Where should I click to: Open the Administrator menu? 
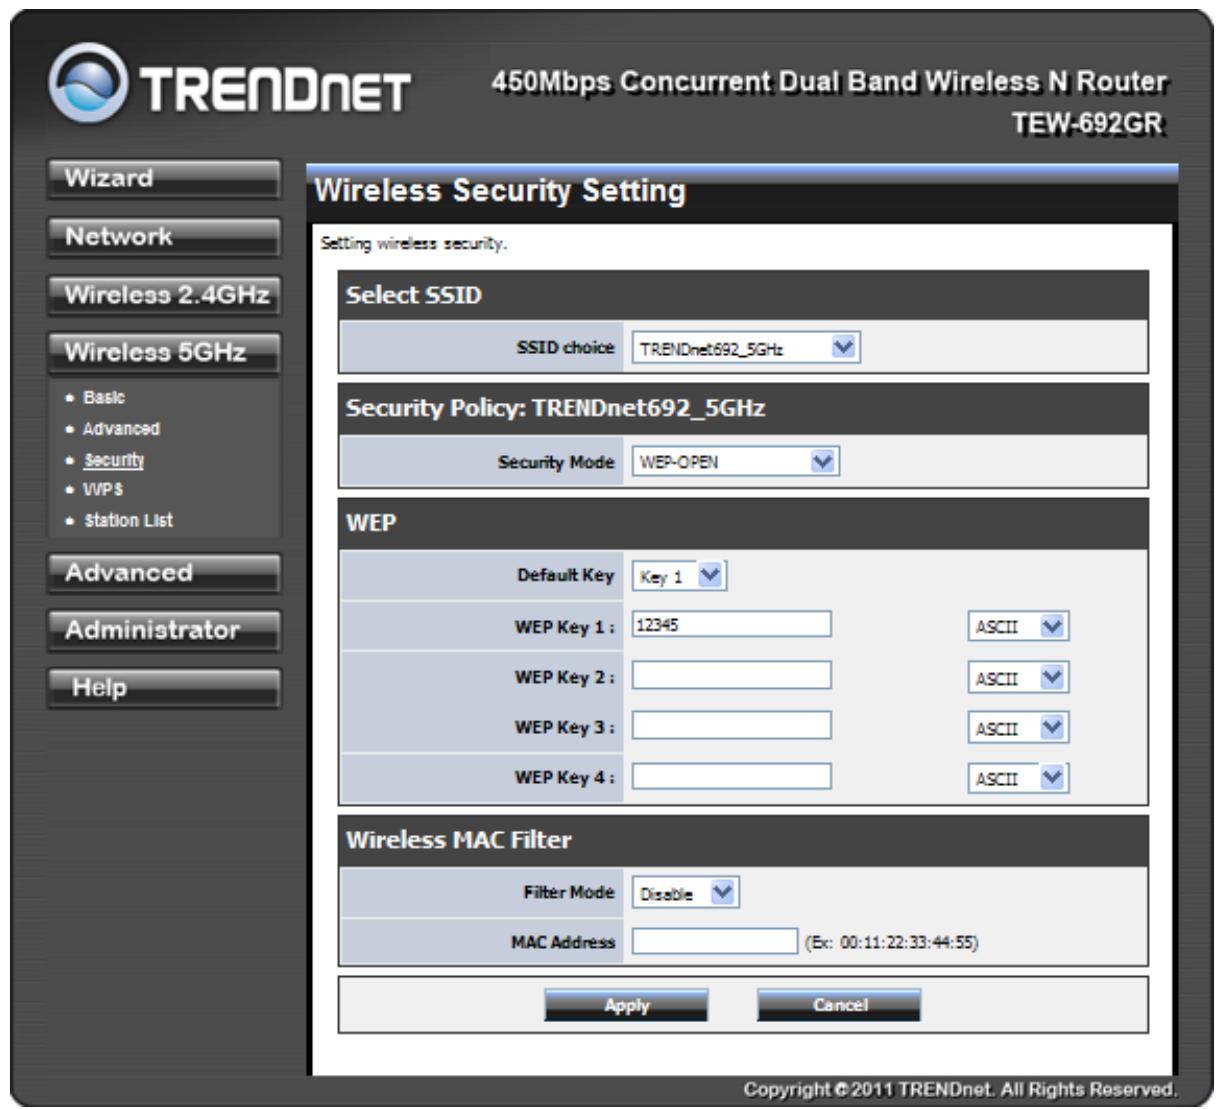pyautogui.click(x=164, y=630)
